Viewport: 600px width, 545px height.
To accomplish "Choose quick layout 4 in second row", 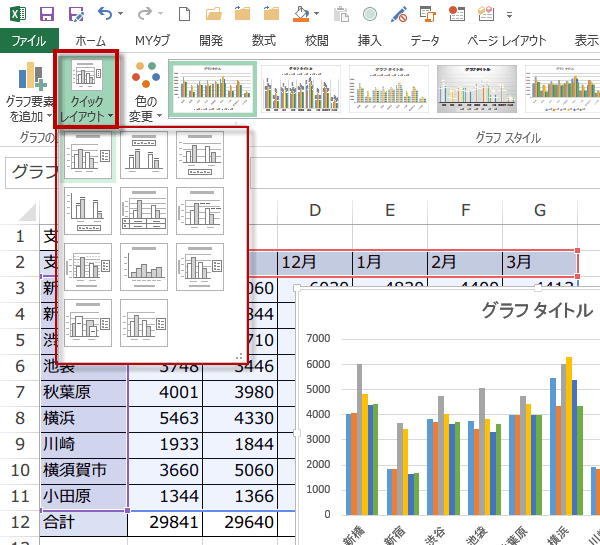I will [88, 211].
